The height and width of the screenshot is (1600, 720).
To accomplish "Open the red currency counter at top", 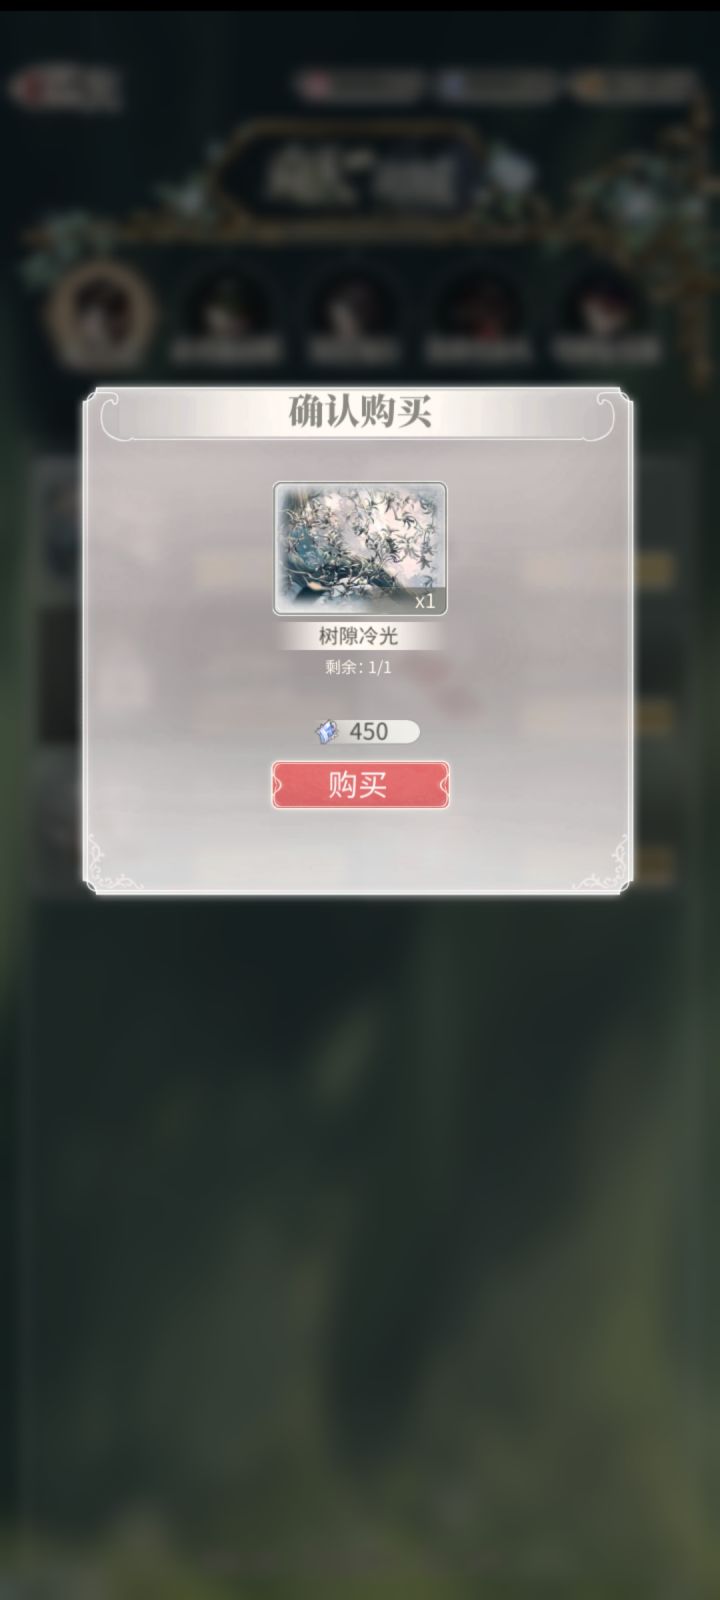I will click(360, 87).
